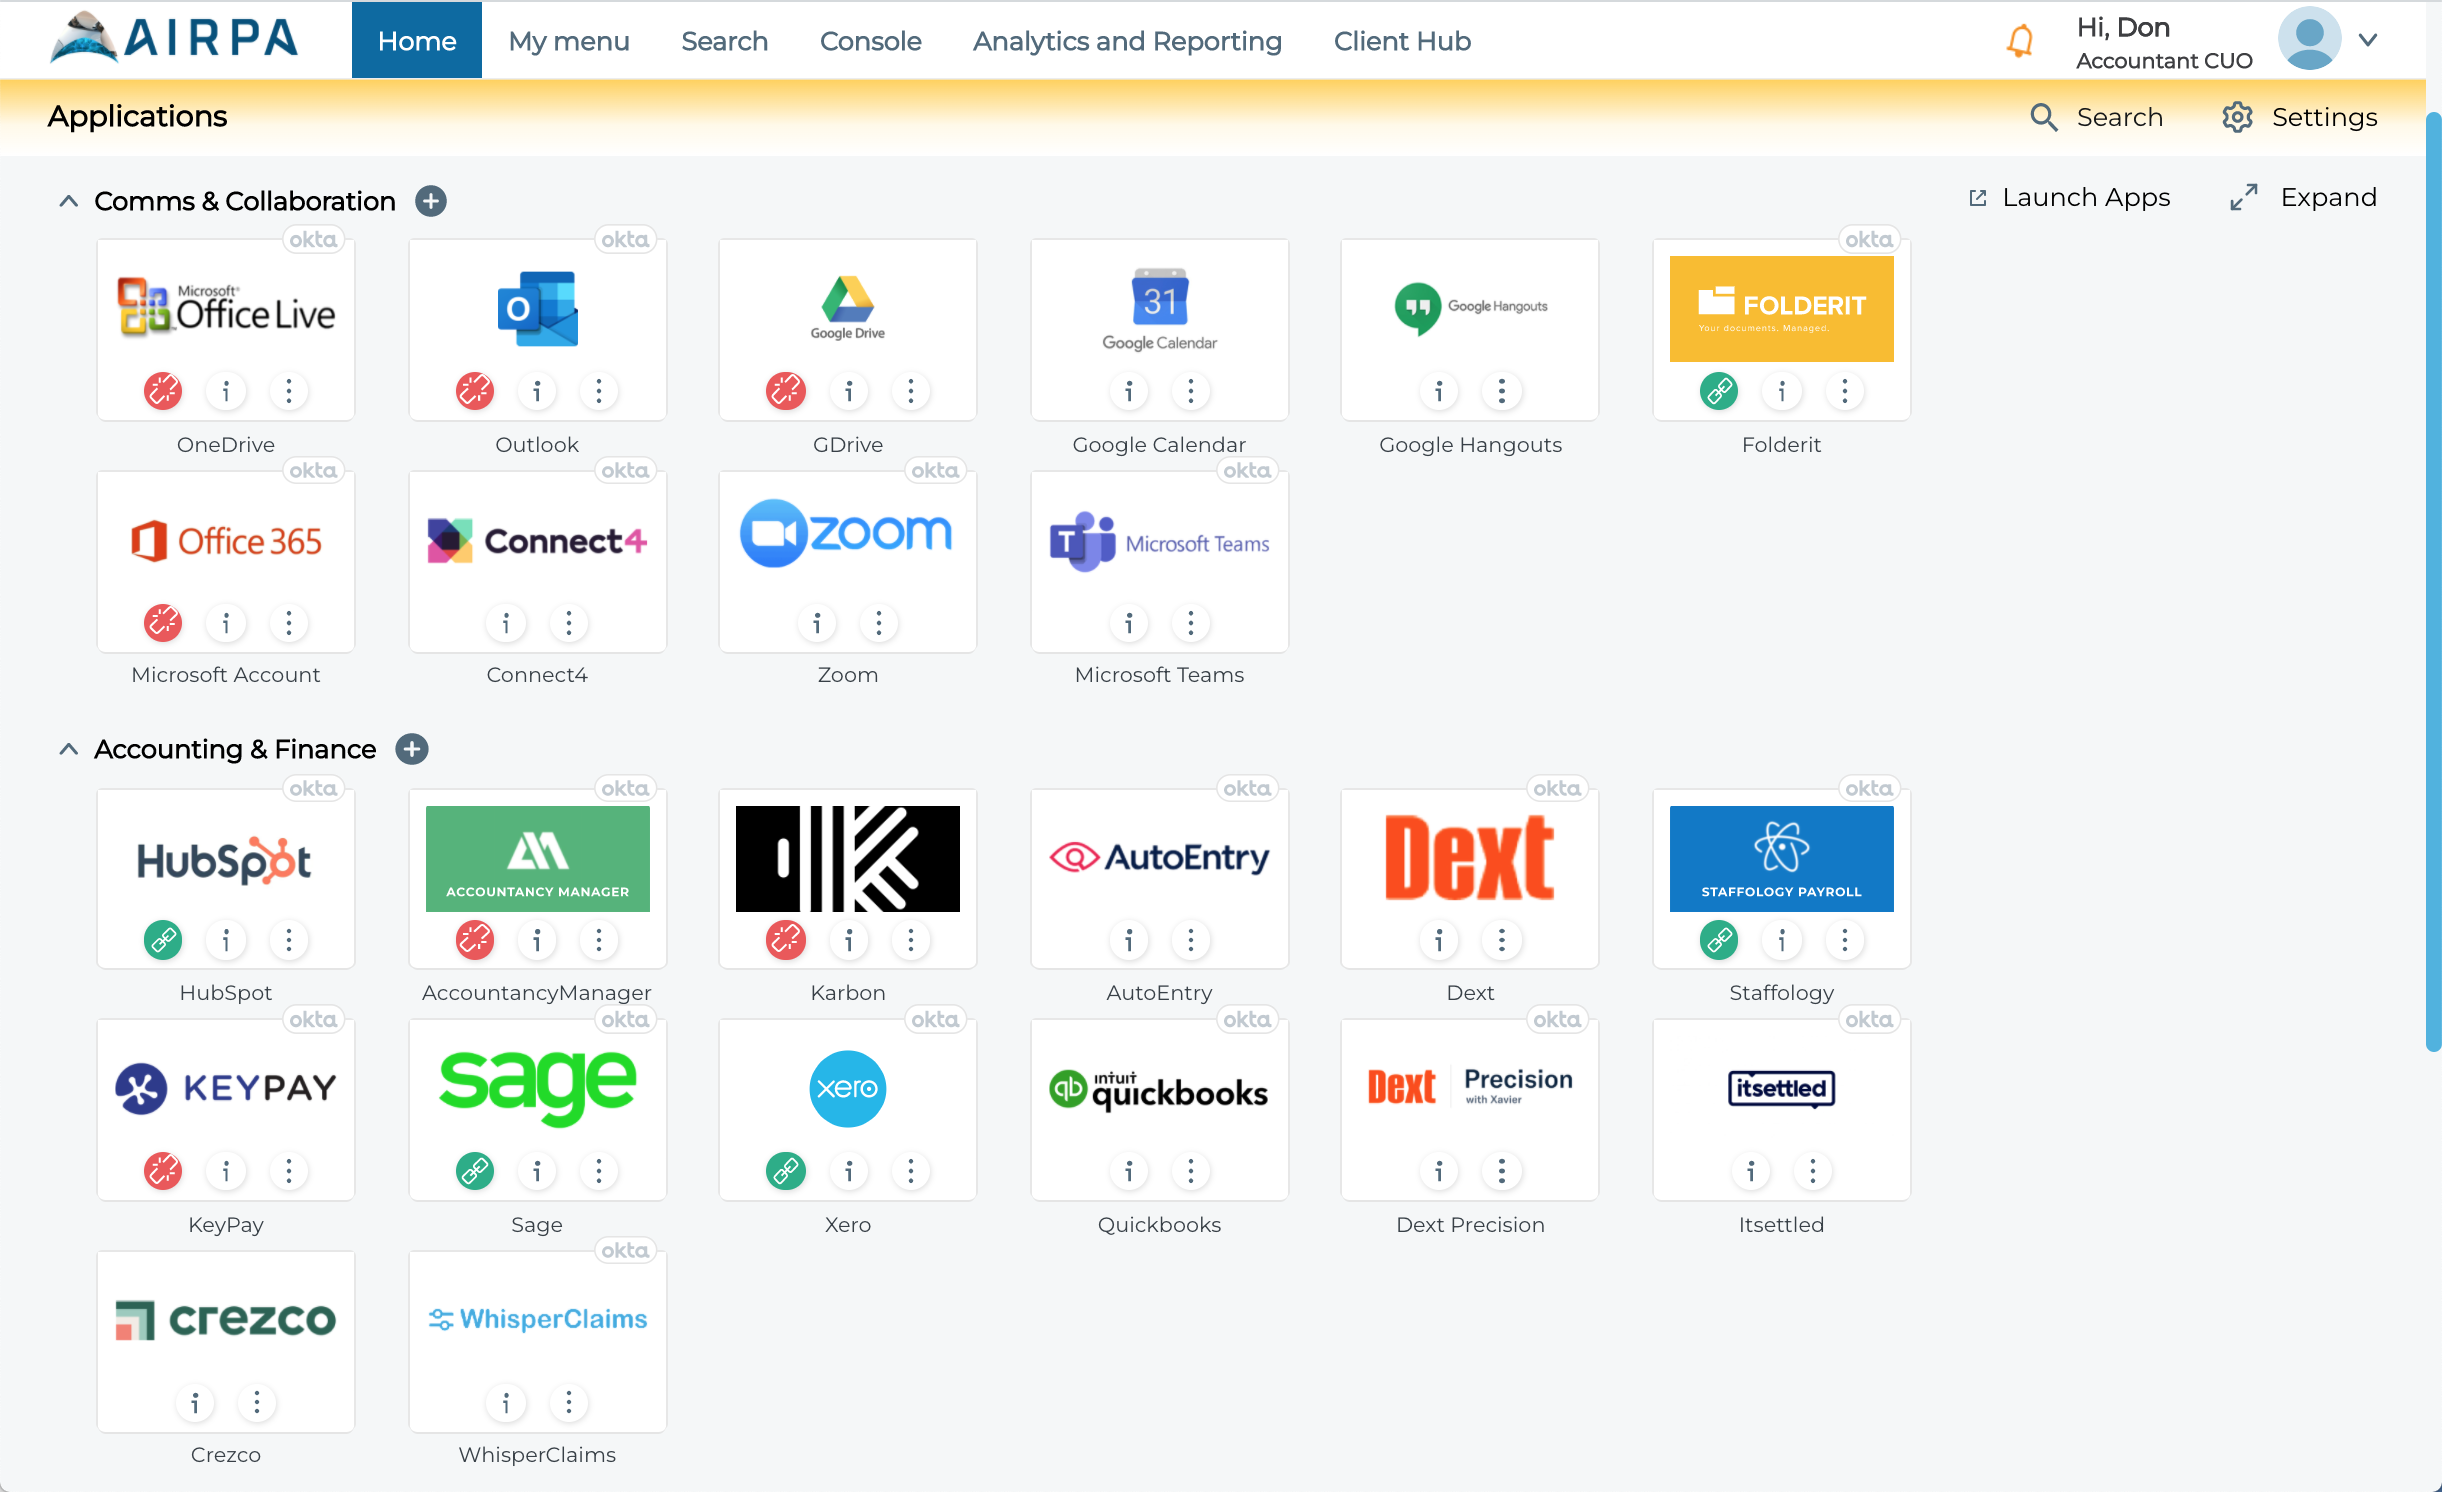The width and height of the screenshot is (2442, 1492).
Task: Open the Console menu
Action: click(871, 40)
